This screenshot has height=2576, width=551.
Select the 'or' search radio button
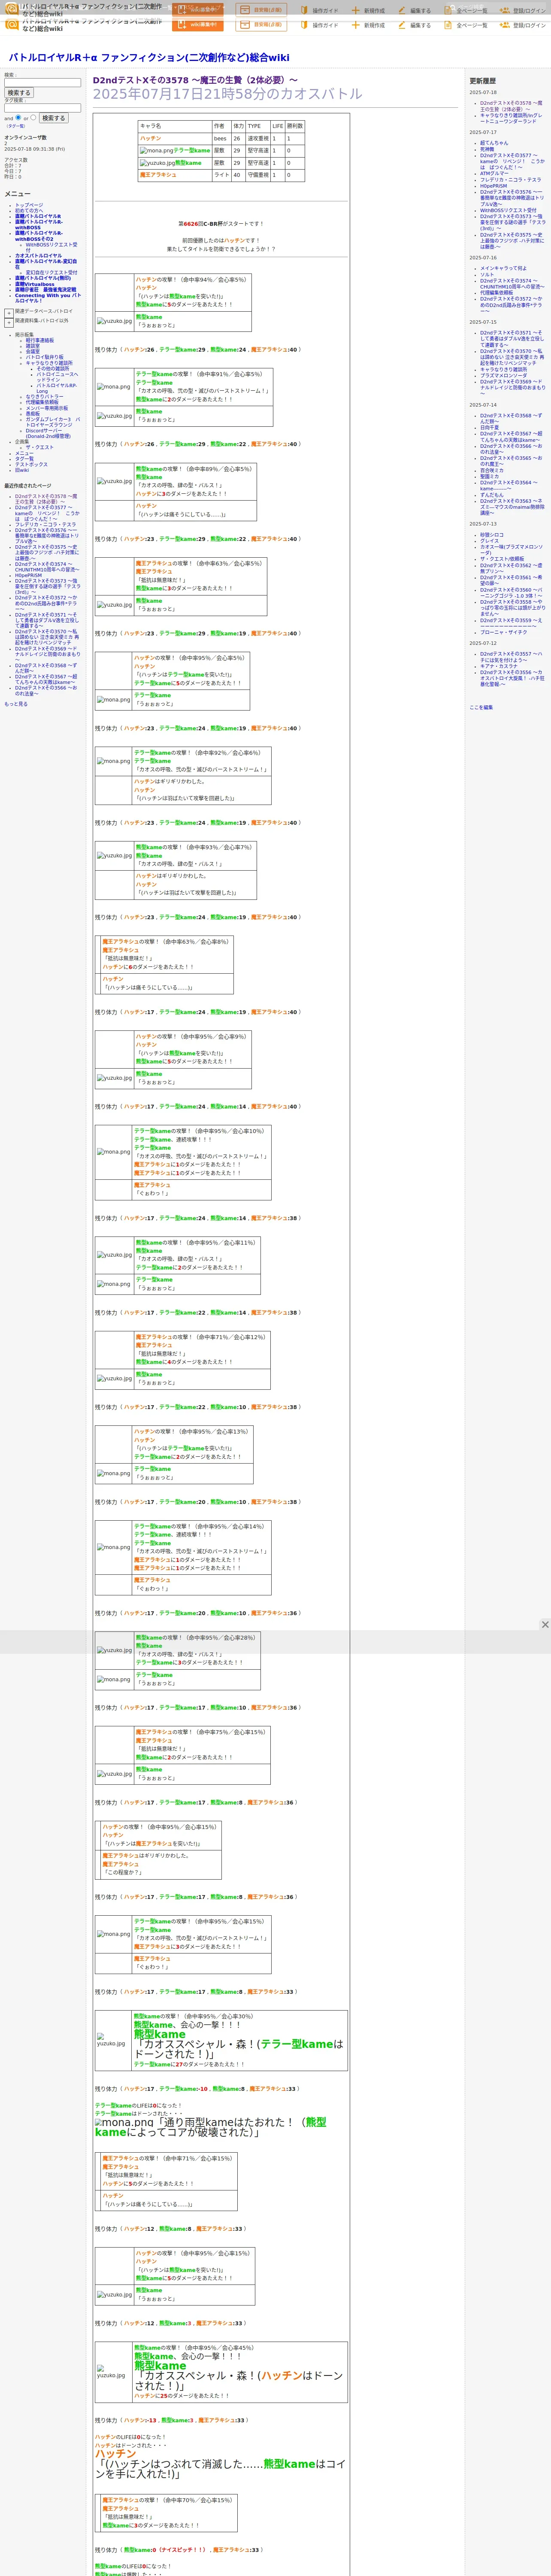point(33,117)
